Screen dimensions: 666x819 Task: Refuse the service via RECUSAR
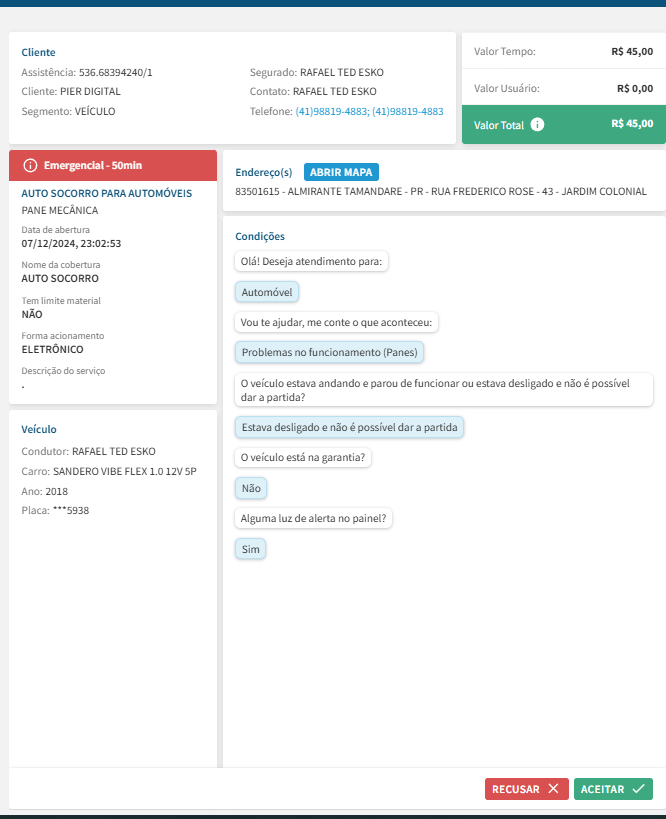pos(527,789)
